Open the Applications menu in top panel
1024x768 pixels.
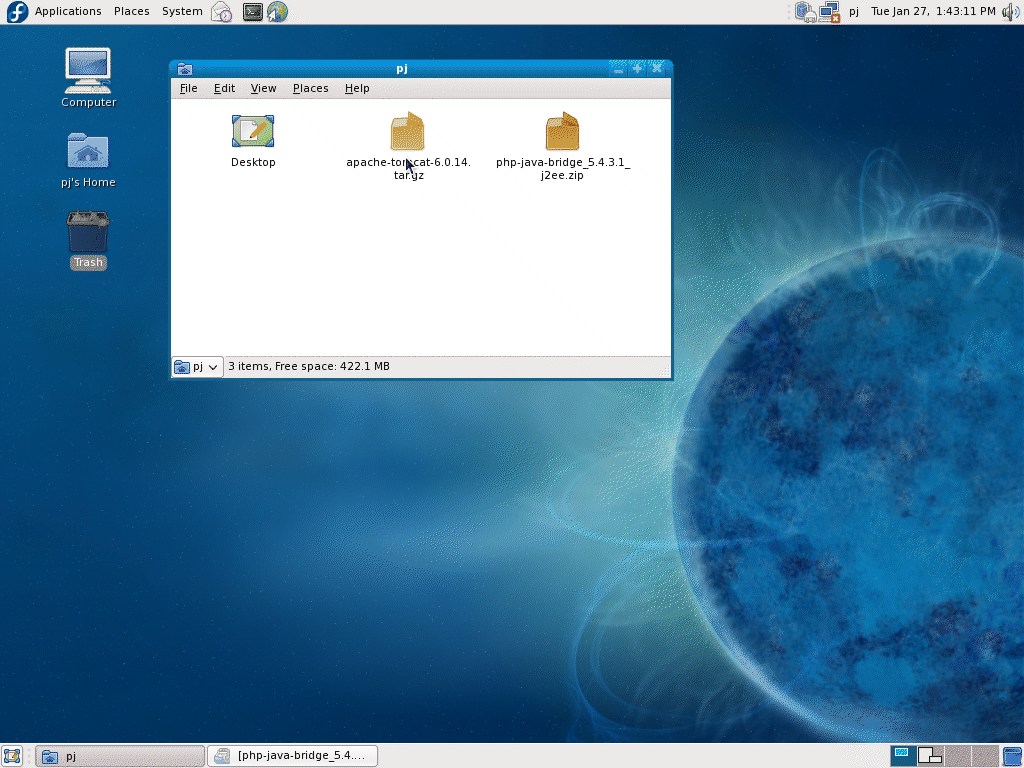(67, 12)
